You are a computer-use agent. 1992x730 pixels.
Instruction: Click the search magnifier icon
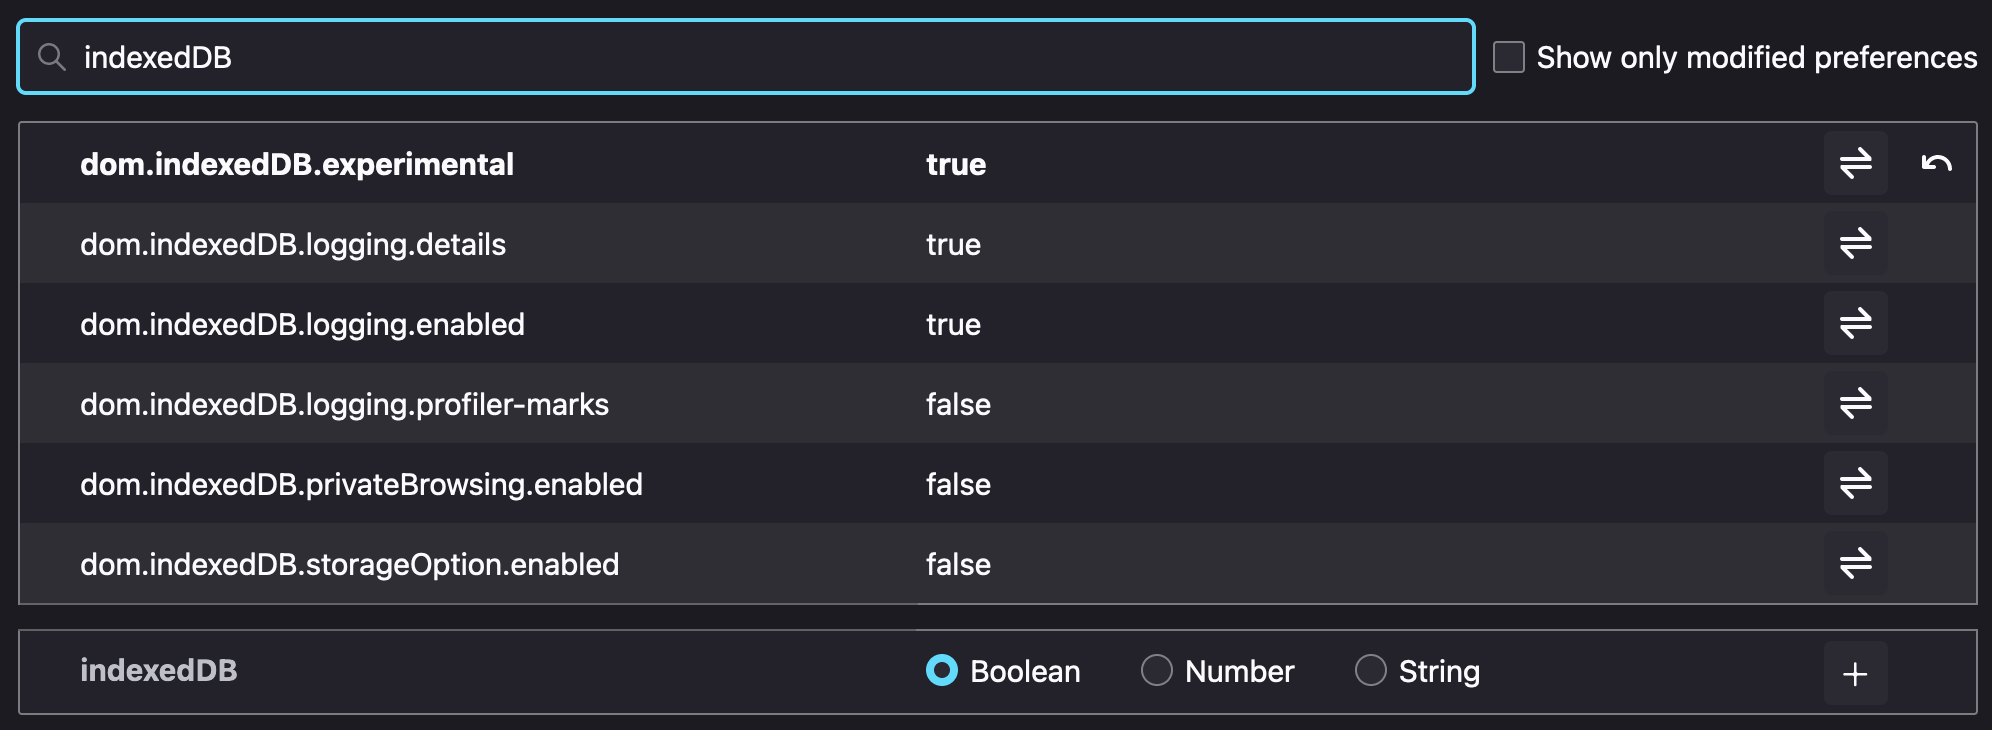point(52,57)
